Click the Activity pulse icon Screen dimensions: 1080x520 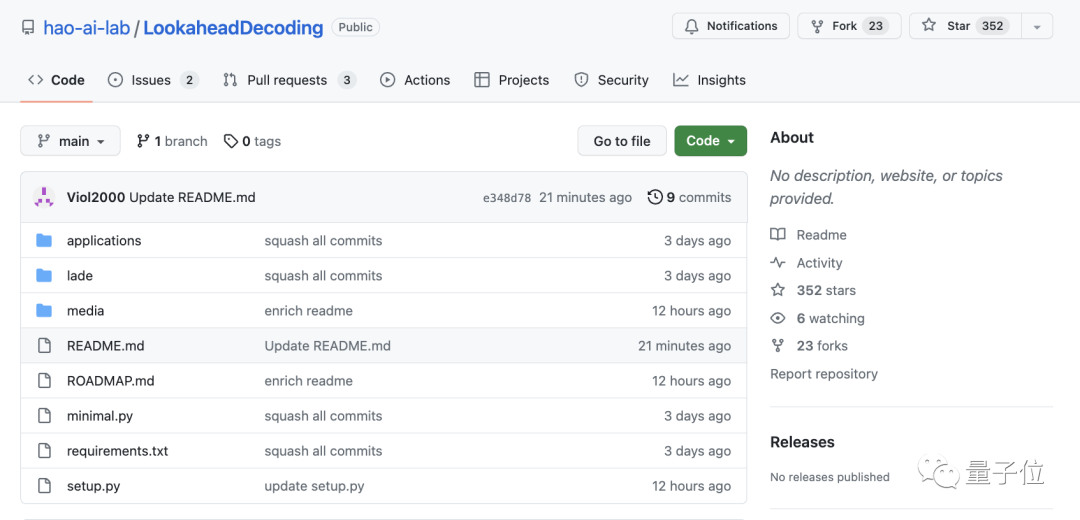click(778, 263)
